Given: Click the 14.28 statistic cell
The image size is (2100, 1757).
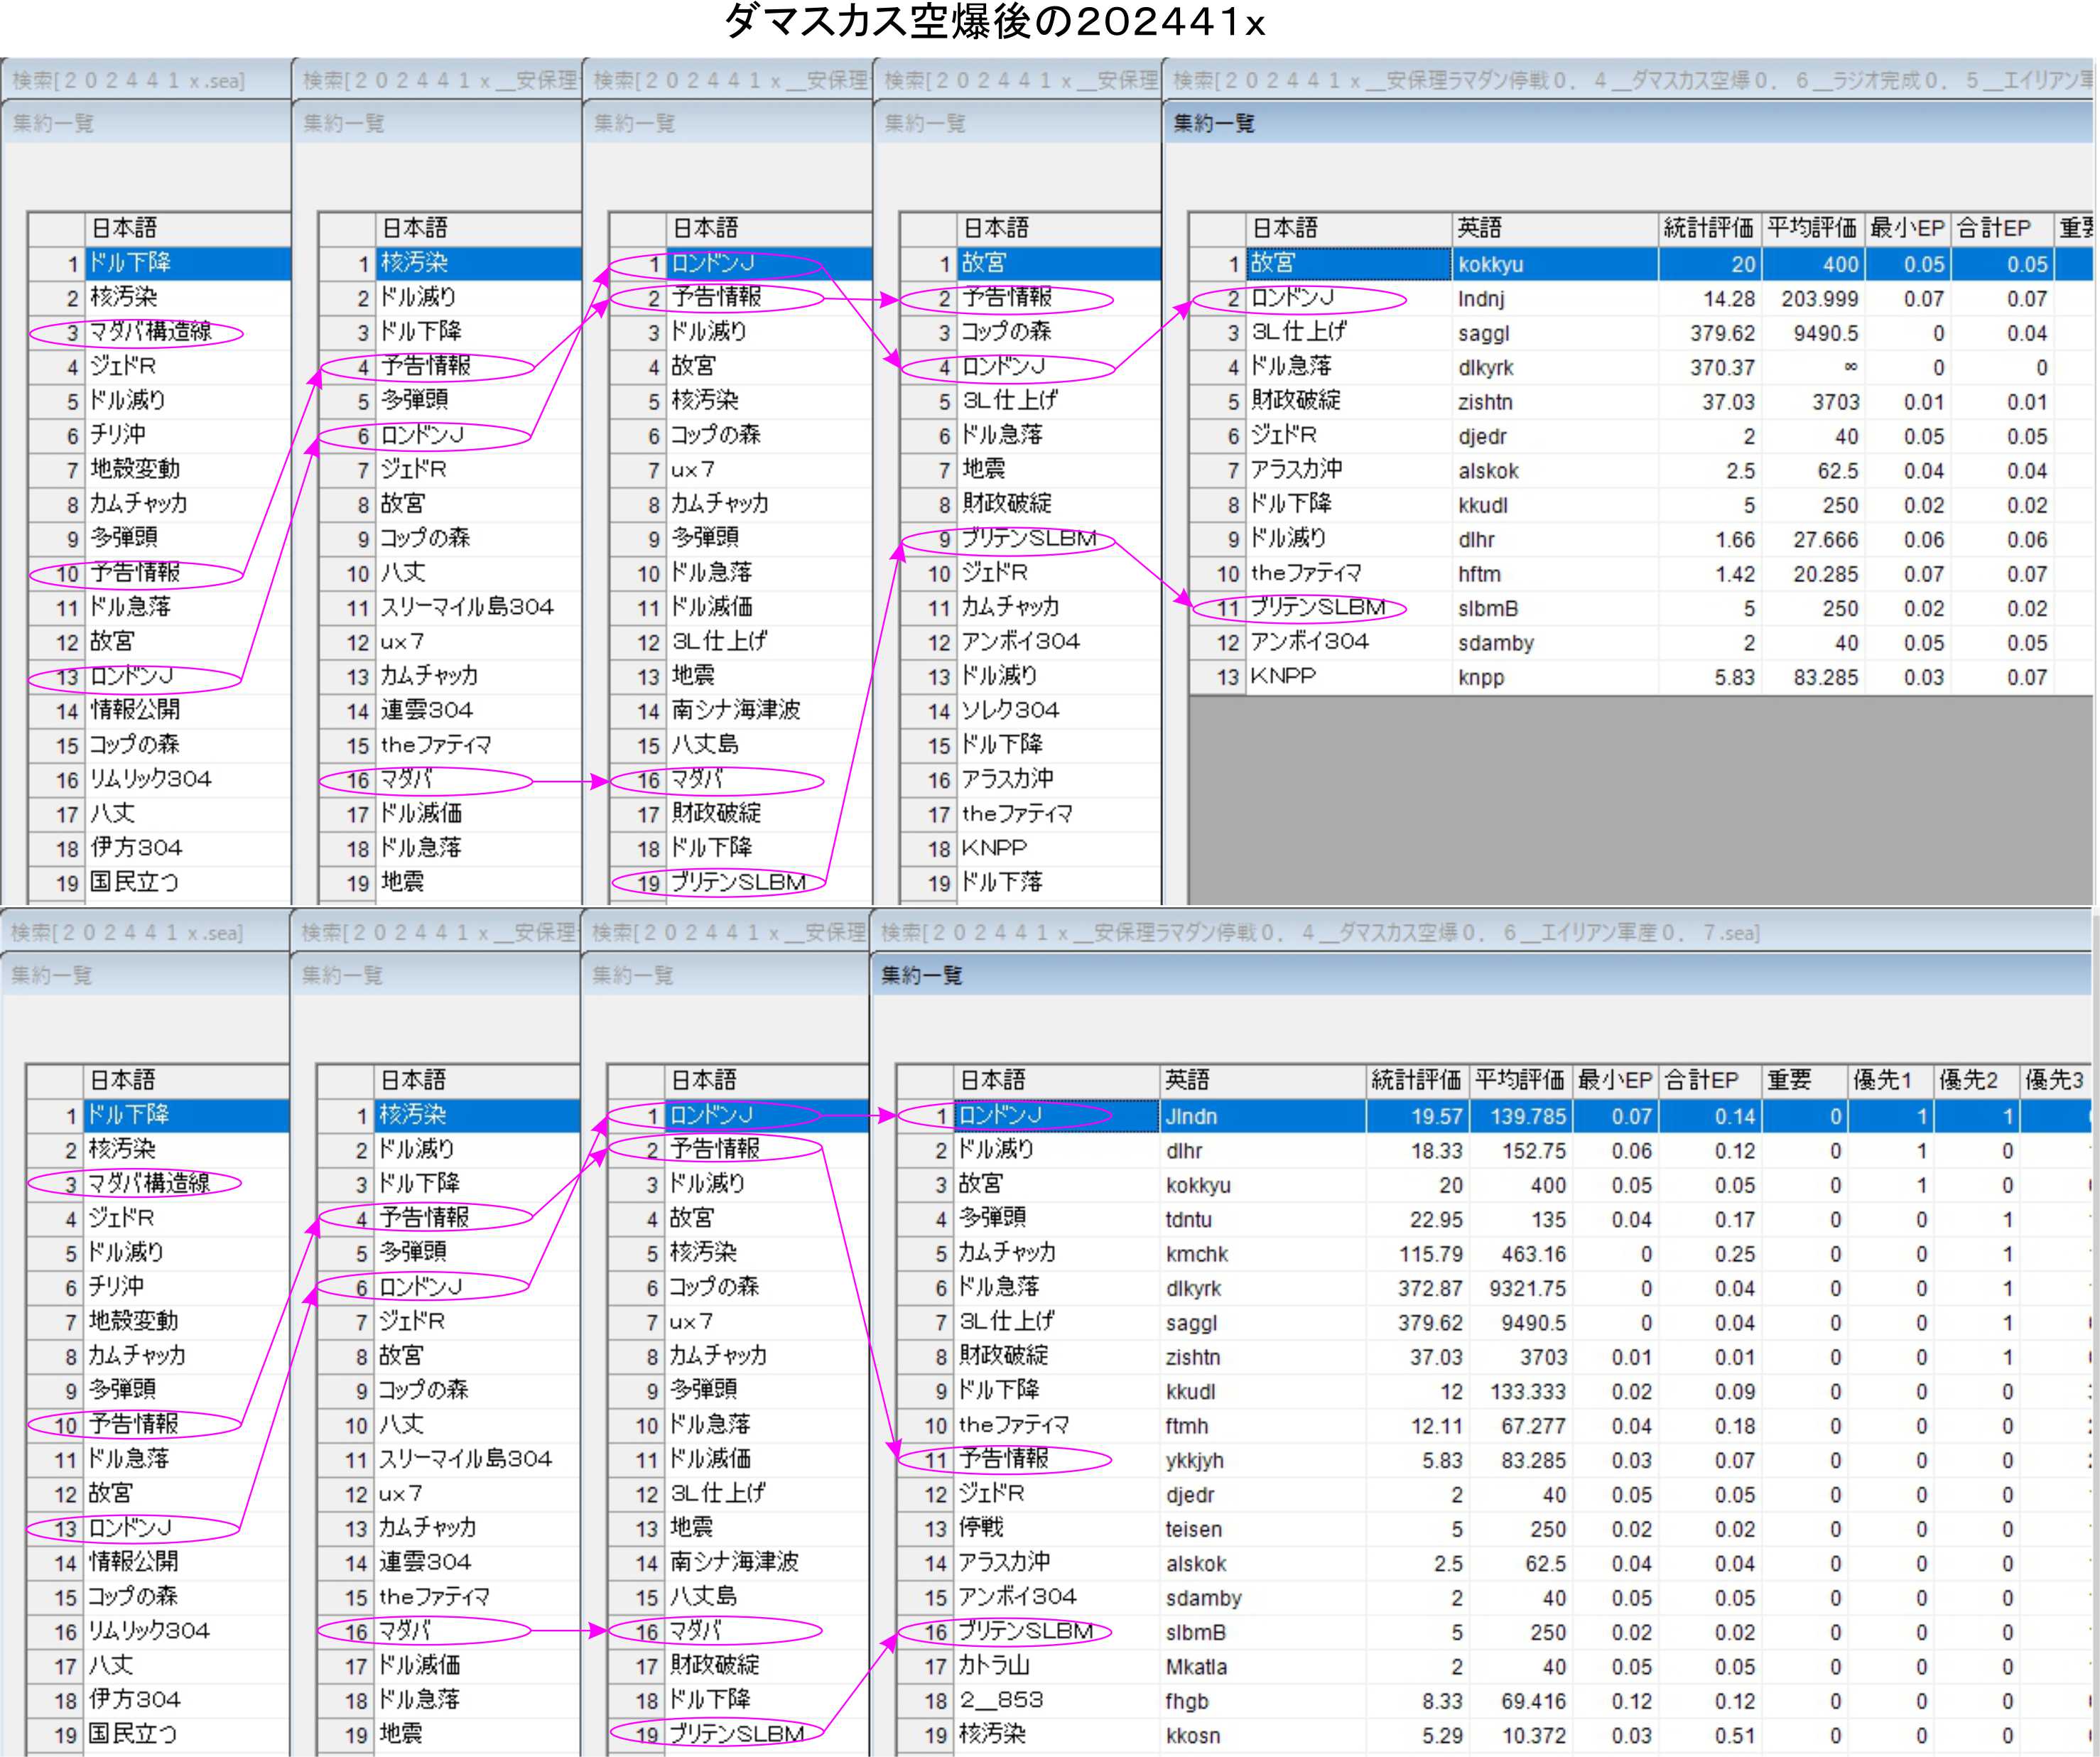Looking at the screenshot, I should click(x=1709, y=299).
